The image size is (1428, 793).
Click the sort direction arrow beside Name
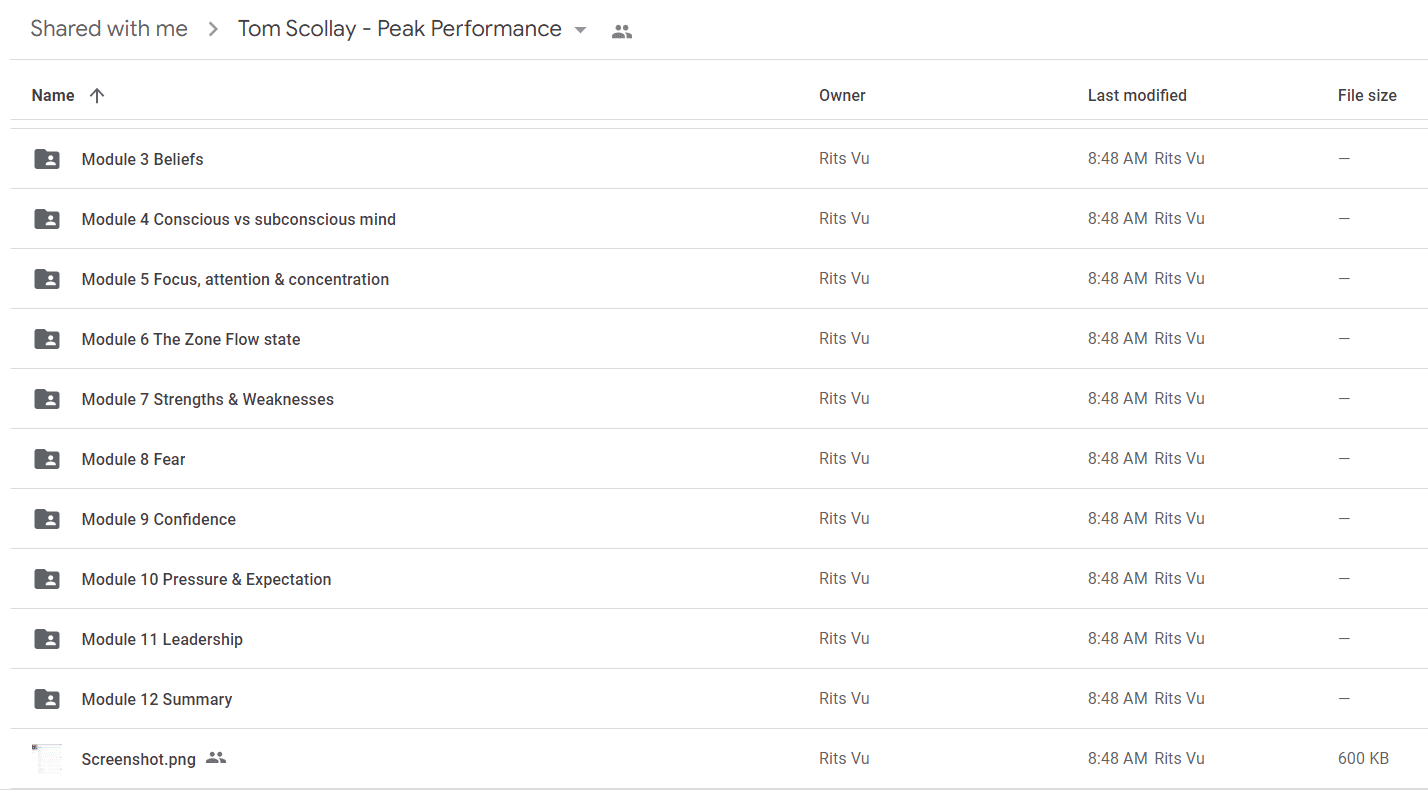point(97,96)
